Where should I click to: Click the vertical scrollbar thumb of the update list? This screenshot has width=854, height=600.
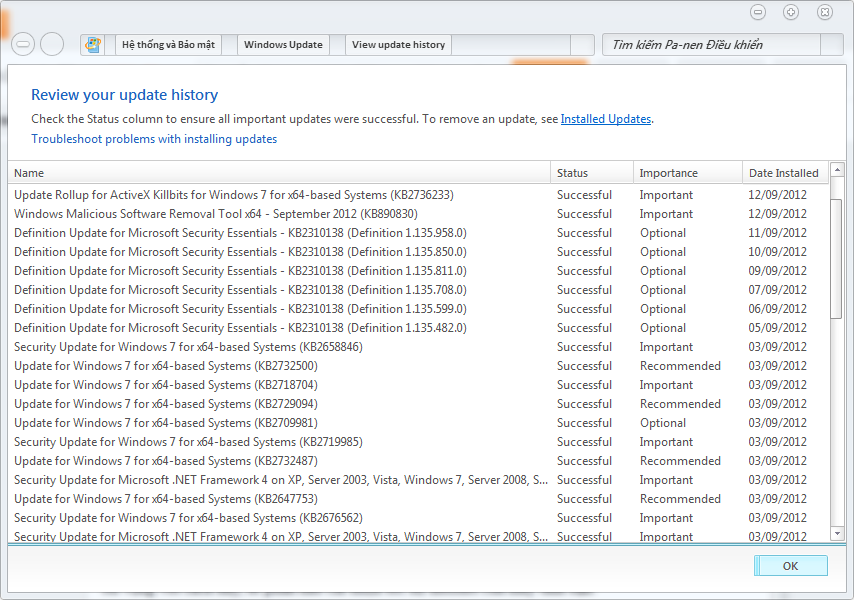click(x=837, y=250)
